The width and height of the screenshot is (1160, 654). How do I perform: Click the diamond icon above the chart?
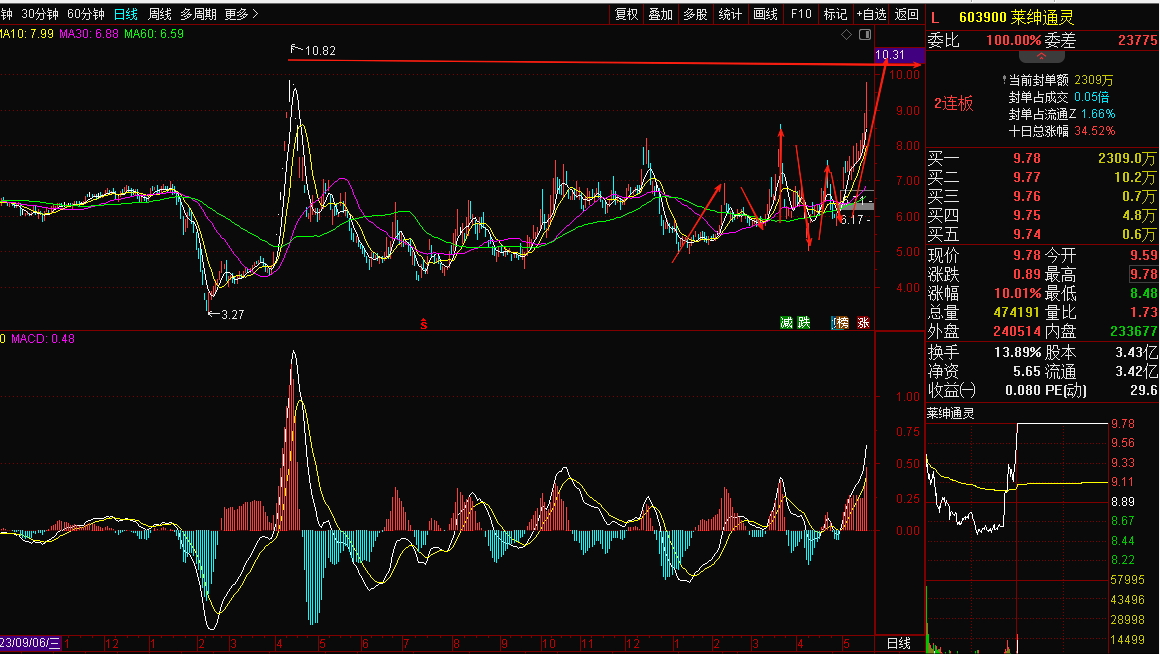pos(847,35)
